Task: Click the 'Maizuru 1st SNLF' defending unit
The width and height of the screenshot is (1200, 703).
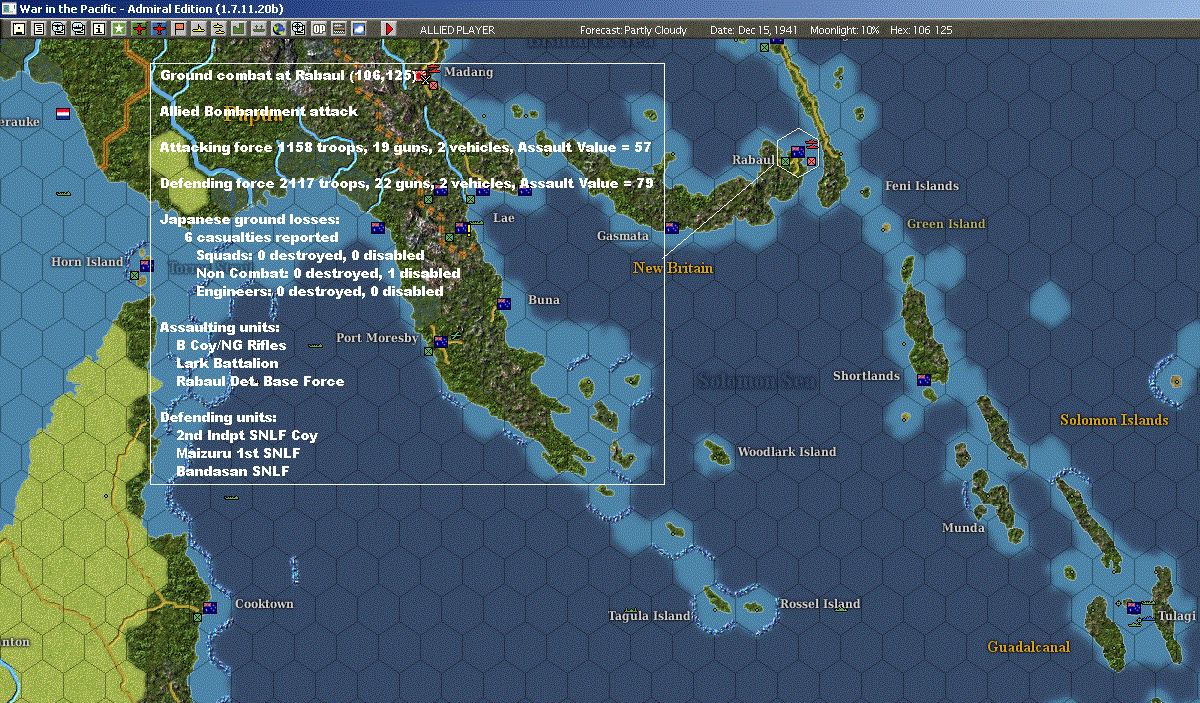Action: coord(238,453)
